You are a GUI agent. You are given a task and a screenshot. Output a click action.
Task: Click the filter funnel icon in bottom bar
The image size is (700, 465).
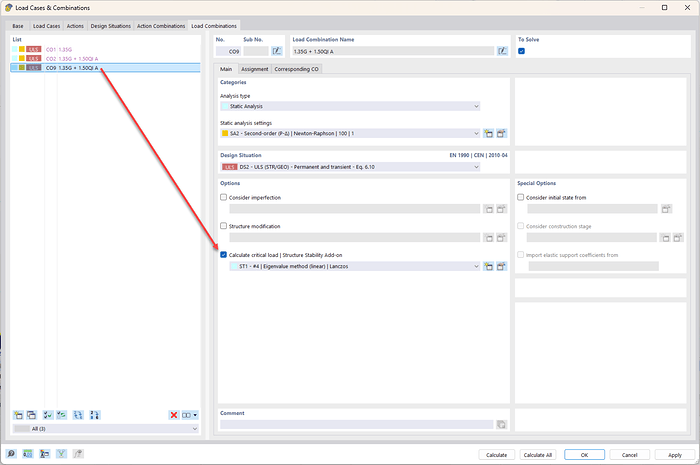[x=61, y=454]
